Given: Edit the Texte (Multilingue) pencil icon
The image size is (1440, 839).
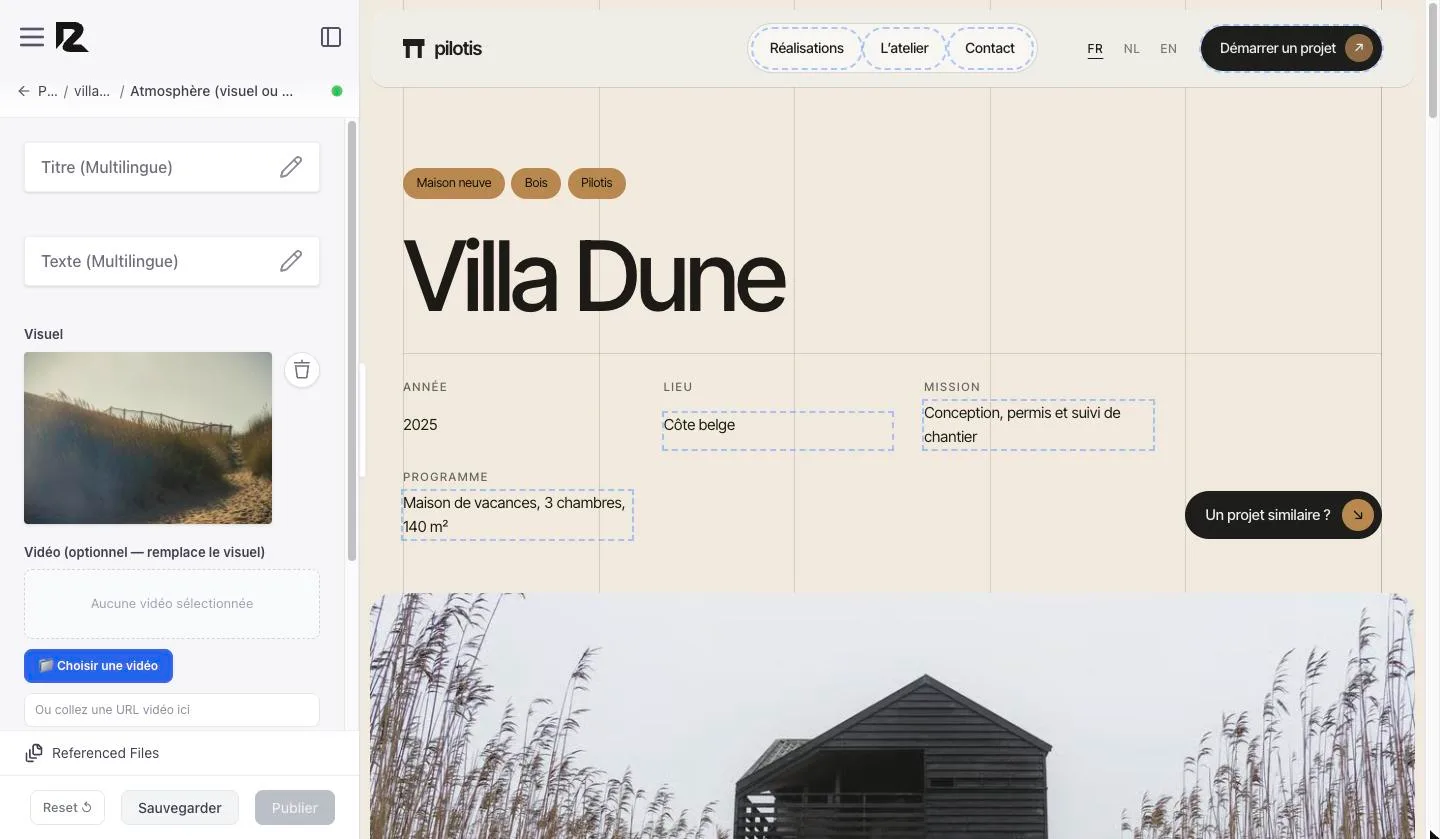Looking at the screenshot, I should [x=291, y=261].
